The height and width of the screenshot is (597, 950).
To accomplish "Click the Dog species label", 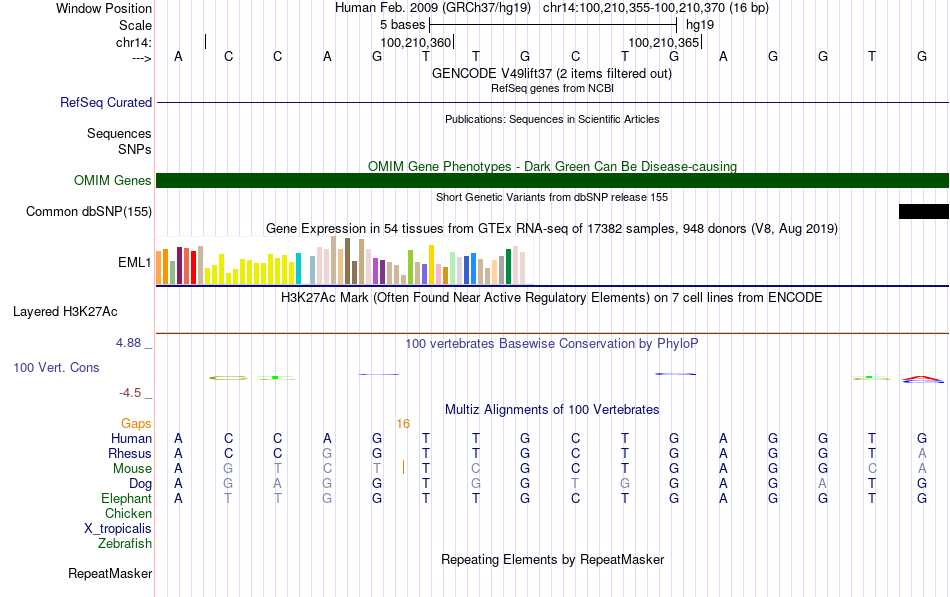I will coord(140,484).
